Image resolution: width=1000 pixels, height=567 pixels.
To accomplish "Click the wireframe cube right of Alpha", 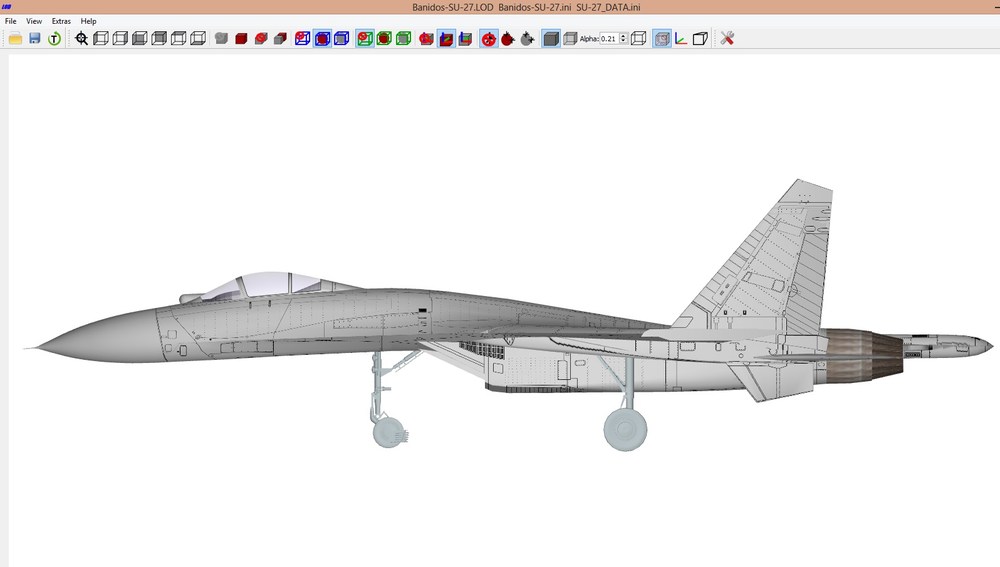I will point(638,38).
